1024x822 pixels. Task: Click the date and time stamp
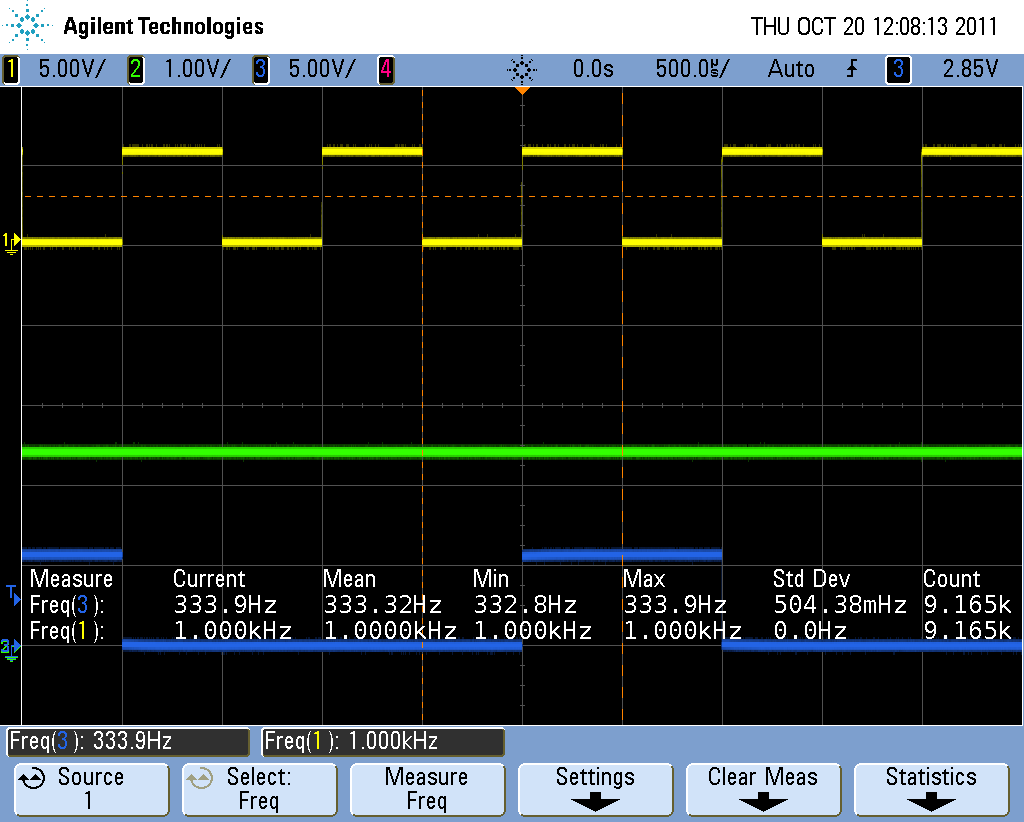[x=874, y=27]
